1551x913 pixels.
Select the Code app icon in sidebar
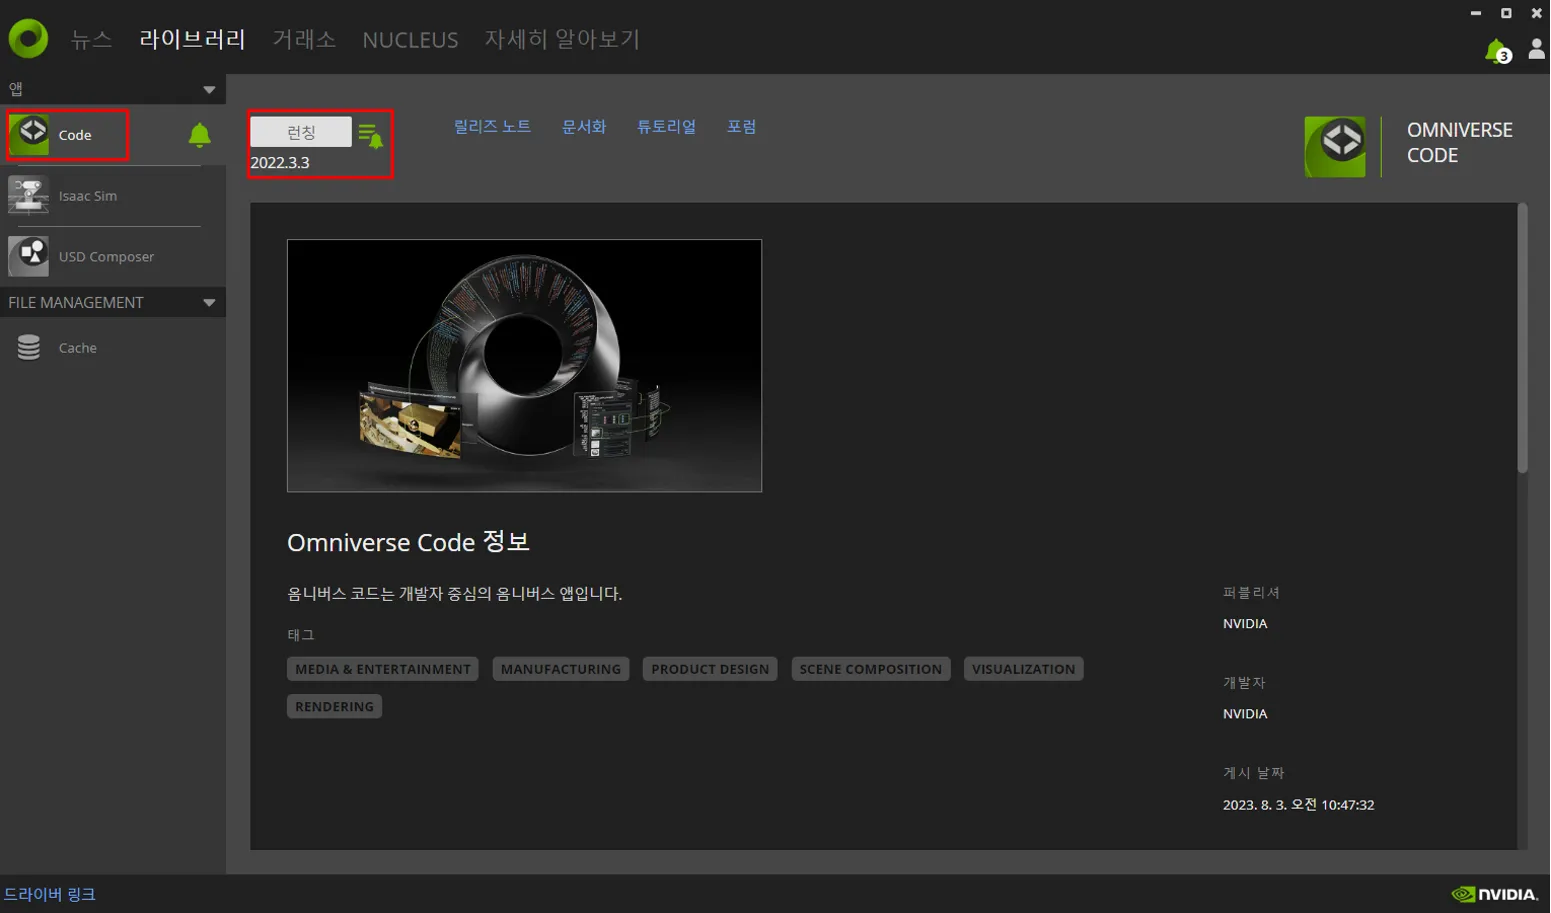click(29, 134)
